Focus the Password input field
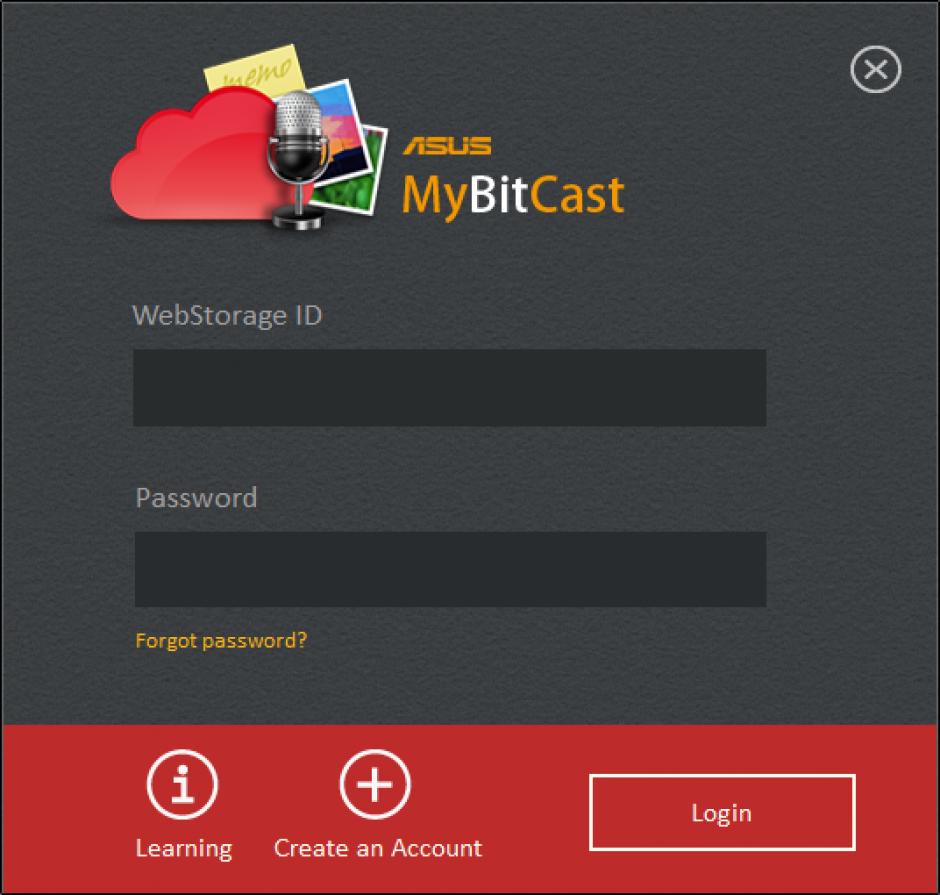940x895 pixels. (450, 569)
